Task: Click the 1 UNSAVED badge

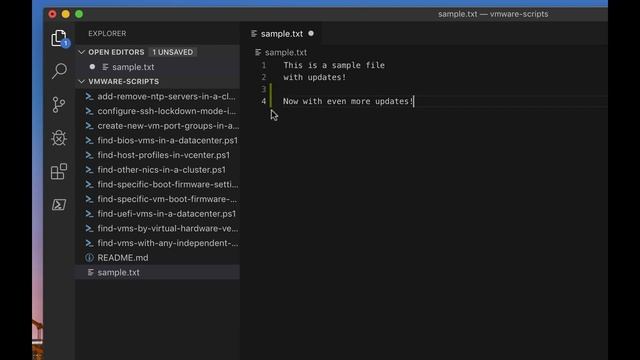Action: pos(173,52)
